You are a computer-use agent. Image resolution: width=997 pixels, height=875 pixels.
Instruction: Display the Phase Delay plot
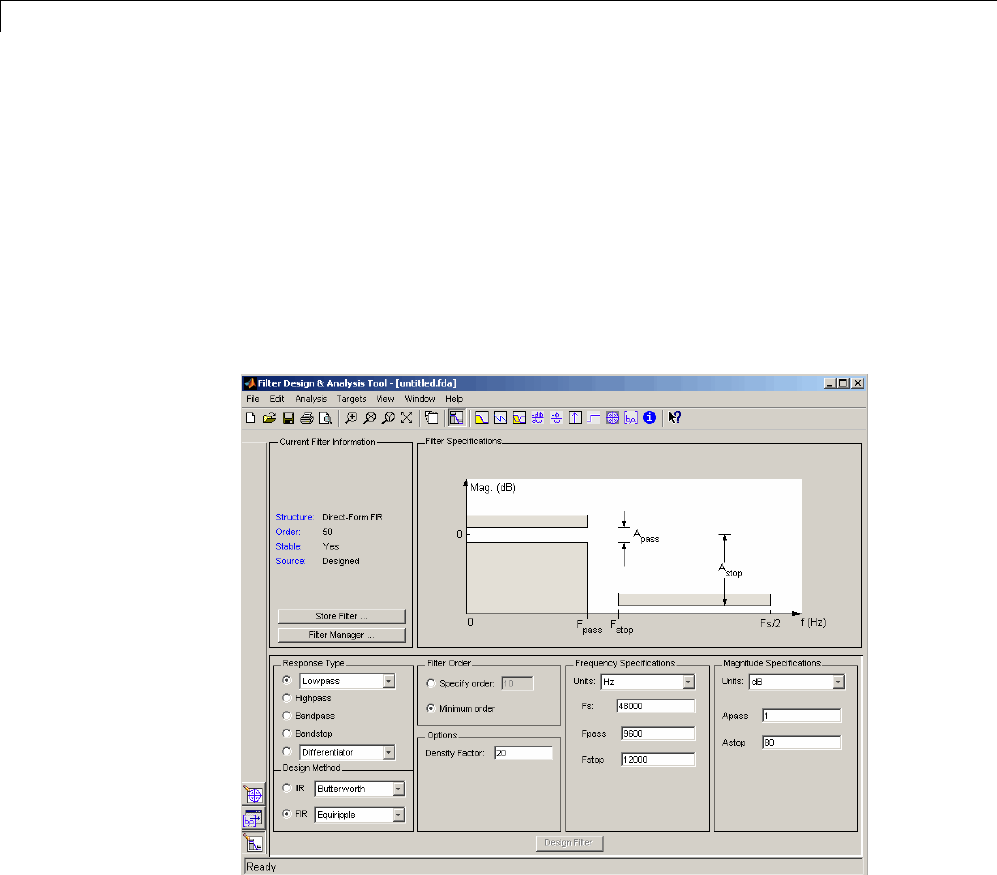[556, 418]
